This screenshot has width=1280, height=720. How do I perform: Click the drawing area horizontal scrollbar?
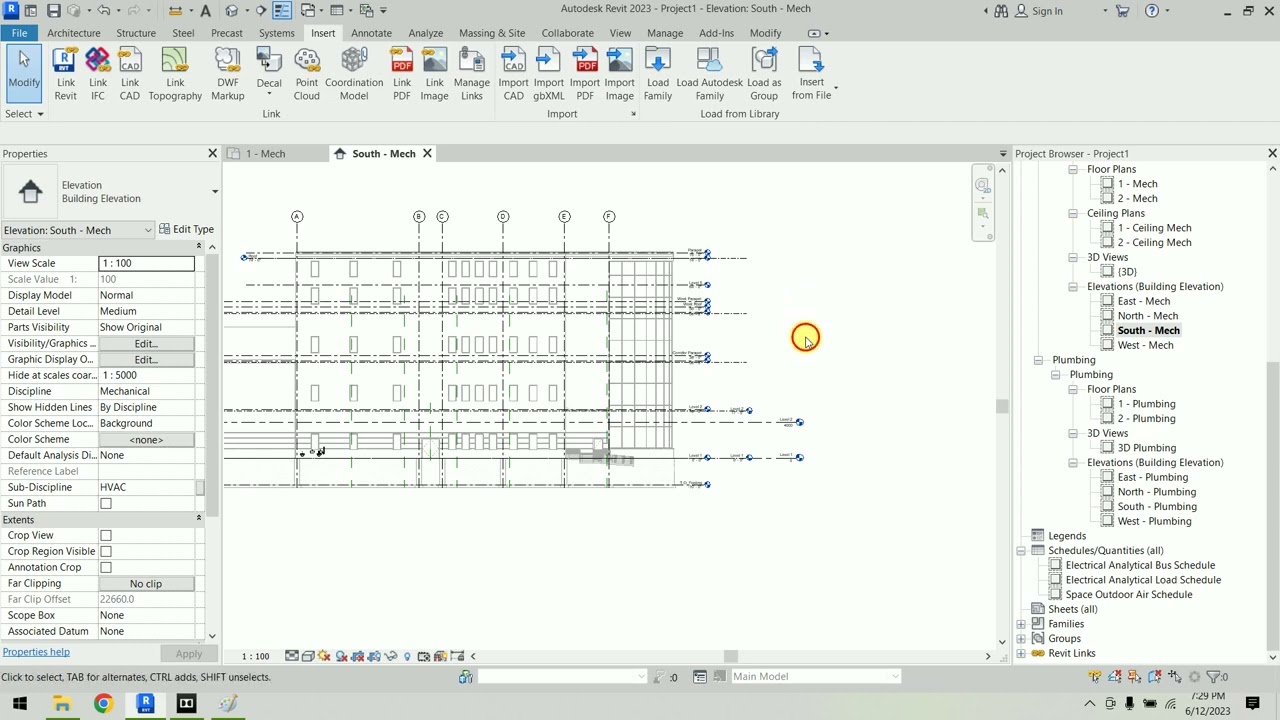tap(731, 656)
